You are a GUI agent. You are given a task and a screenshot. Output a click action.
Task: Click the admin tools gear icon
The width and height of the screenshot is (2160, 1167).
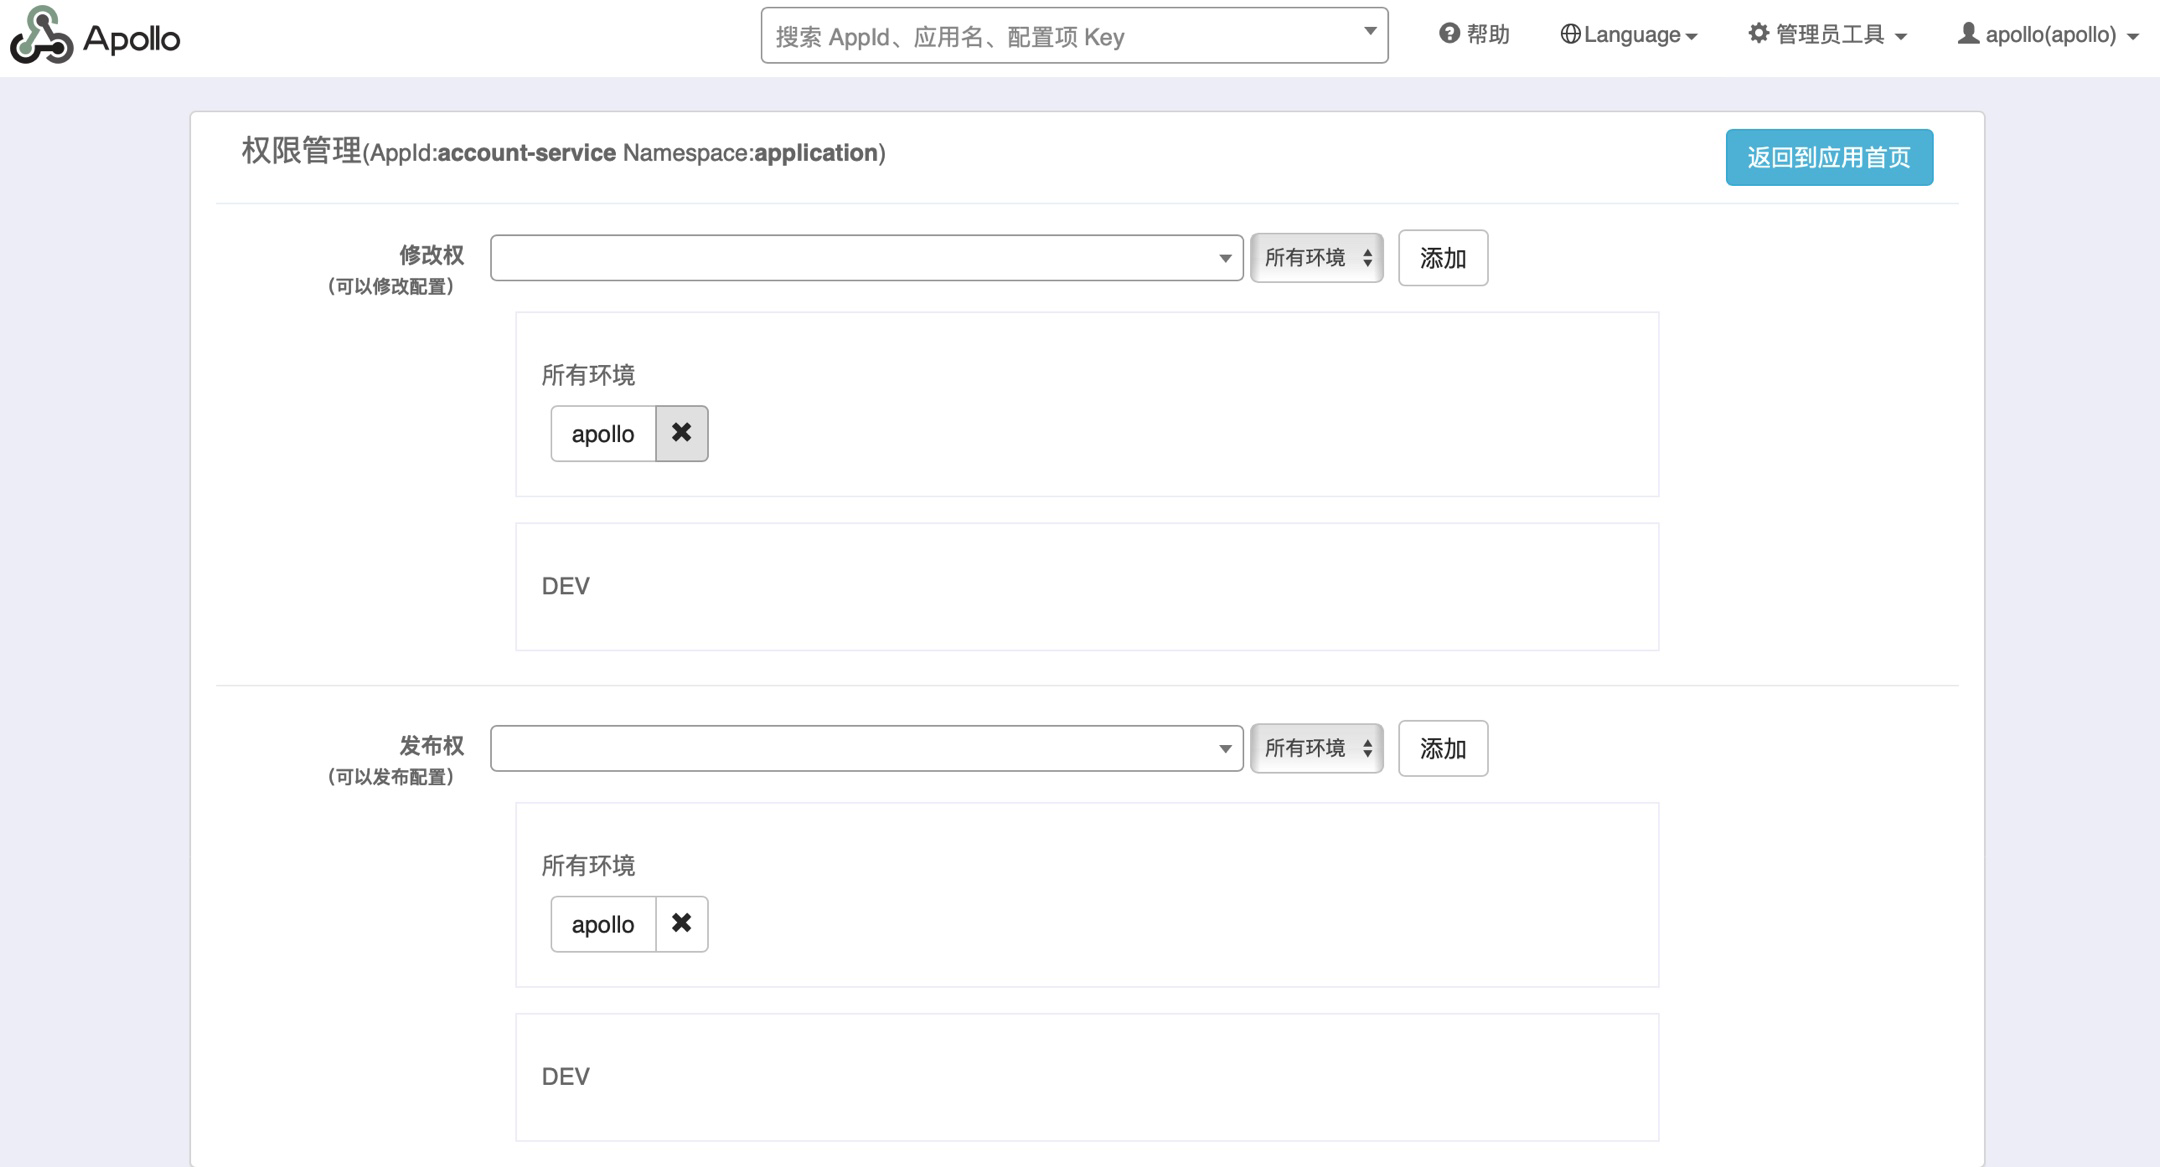(x=1758, y=34)
